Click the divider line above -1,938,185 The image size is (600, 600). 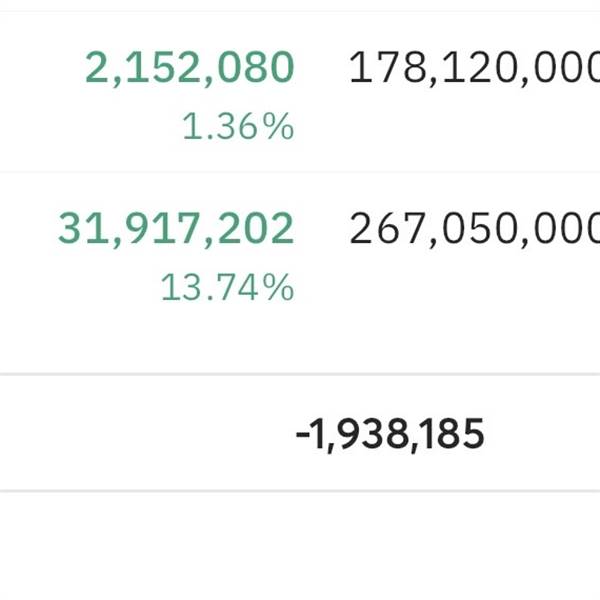[x=300, y=375]
